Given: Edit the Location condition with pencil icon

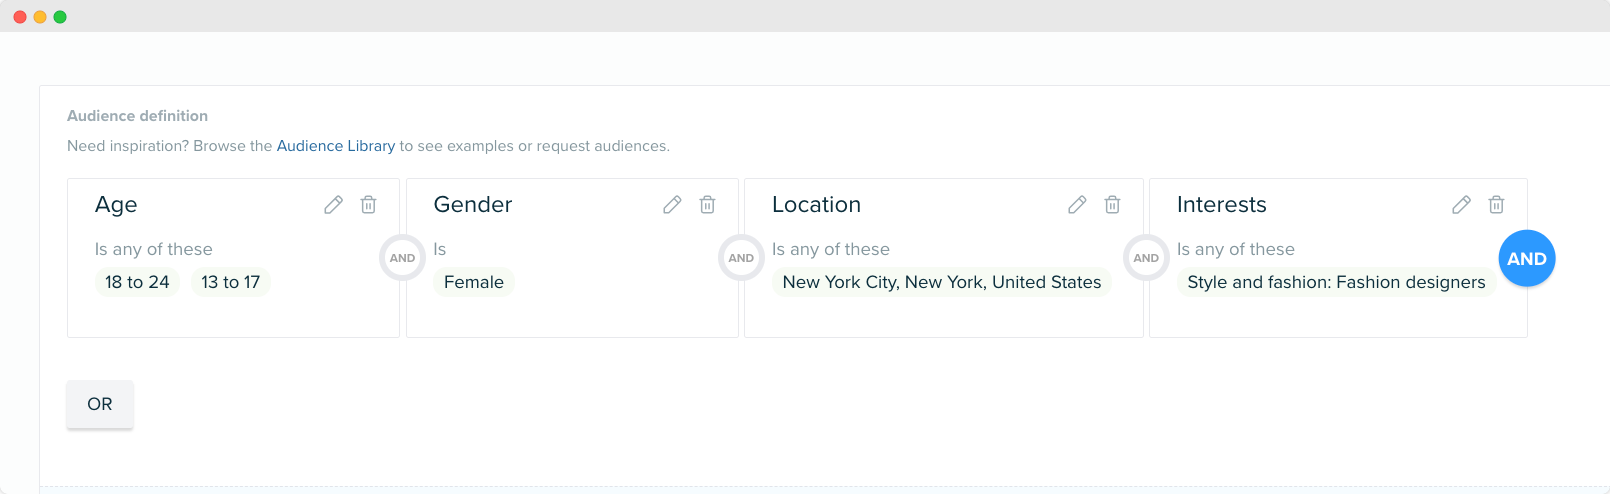Looking at the screenshot, I should click(x=1077, y=205).
